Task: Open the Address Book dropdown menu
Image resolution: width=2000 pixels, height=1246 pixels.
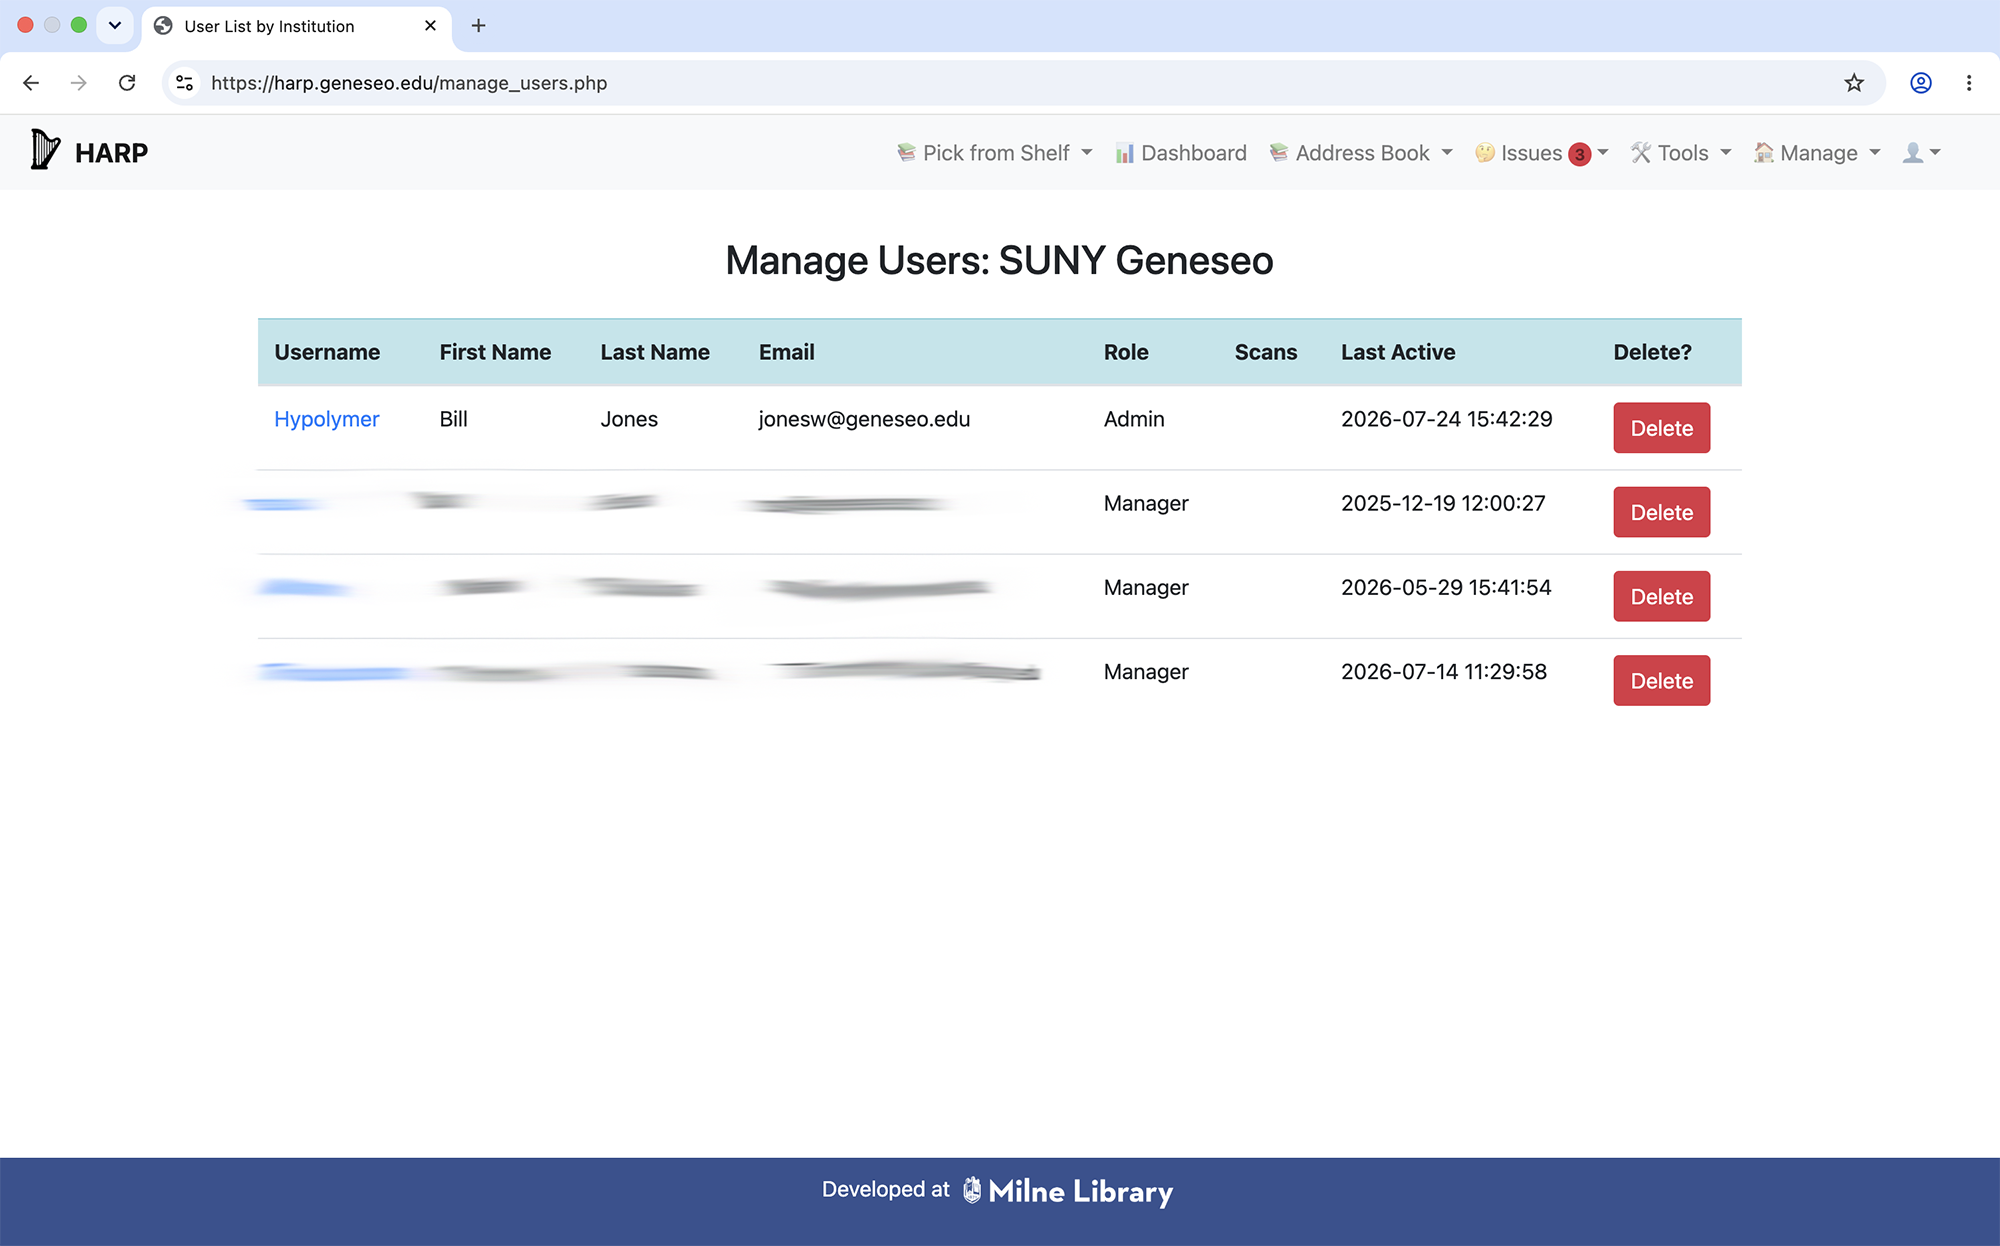Action: 1361,153
